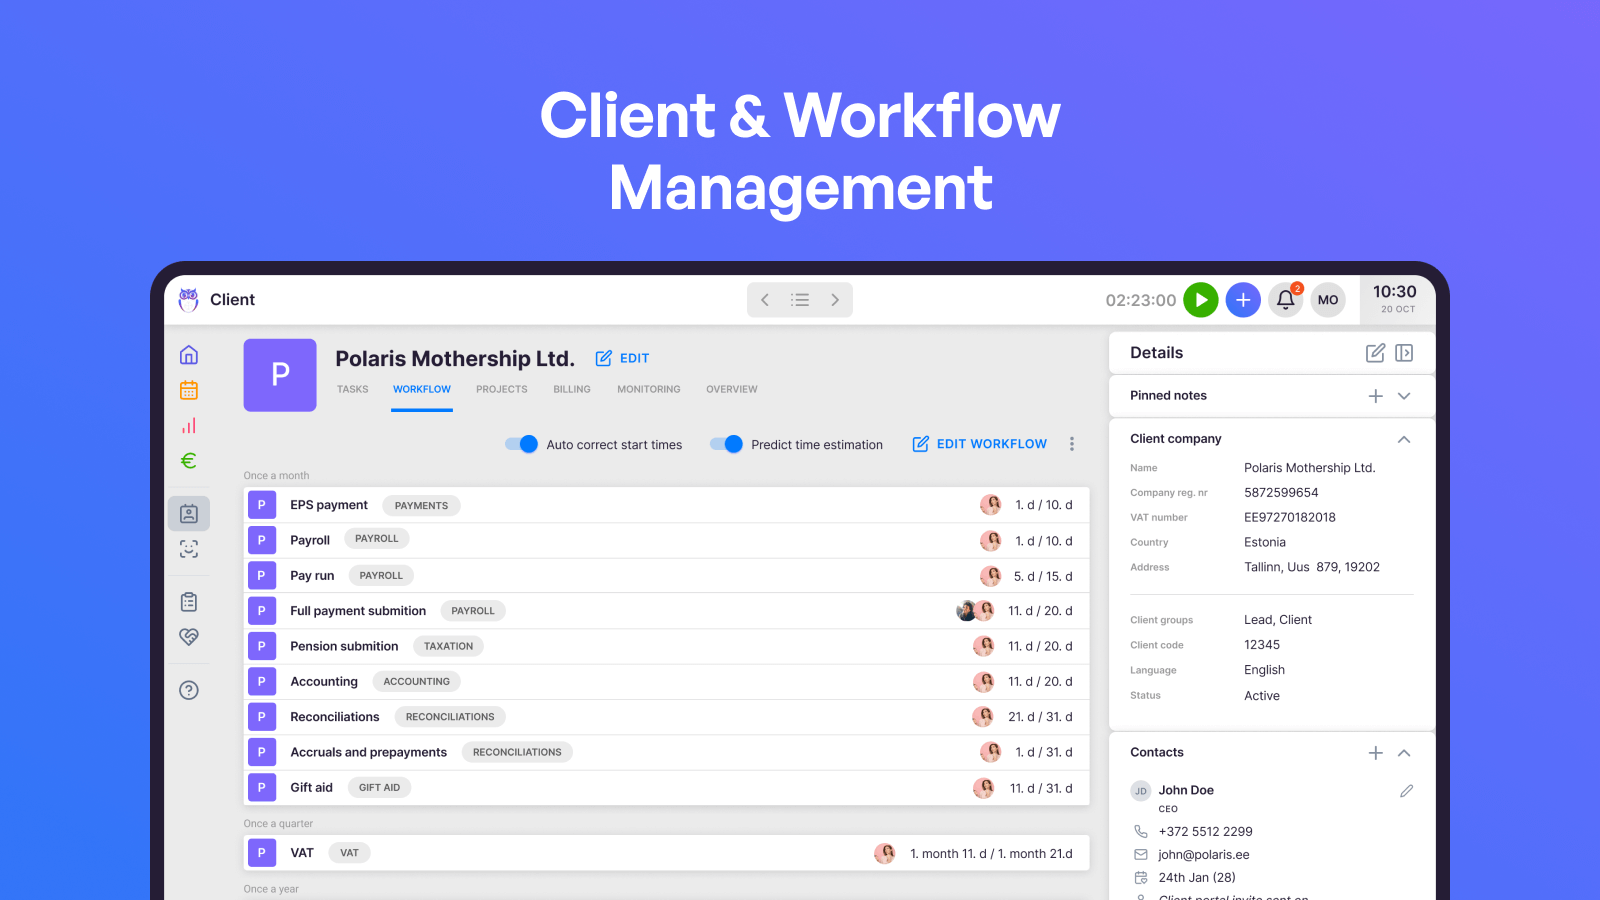Click the notification bell icon
This screenshot has width=1600, height=900.
1285,300
